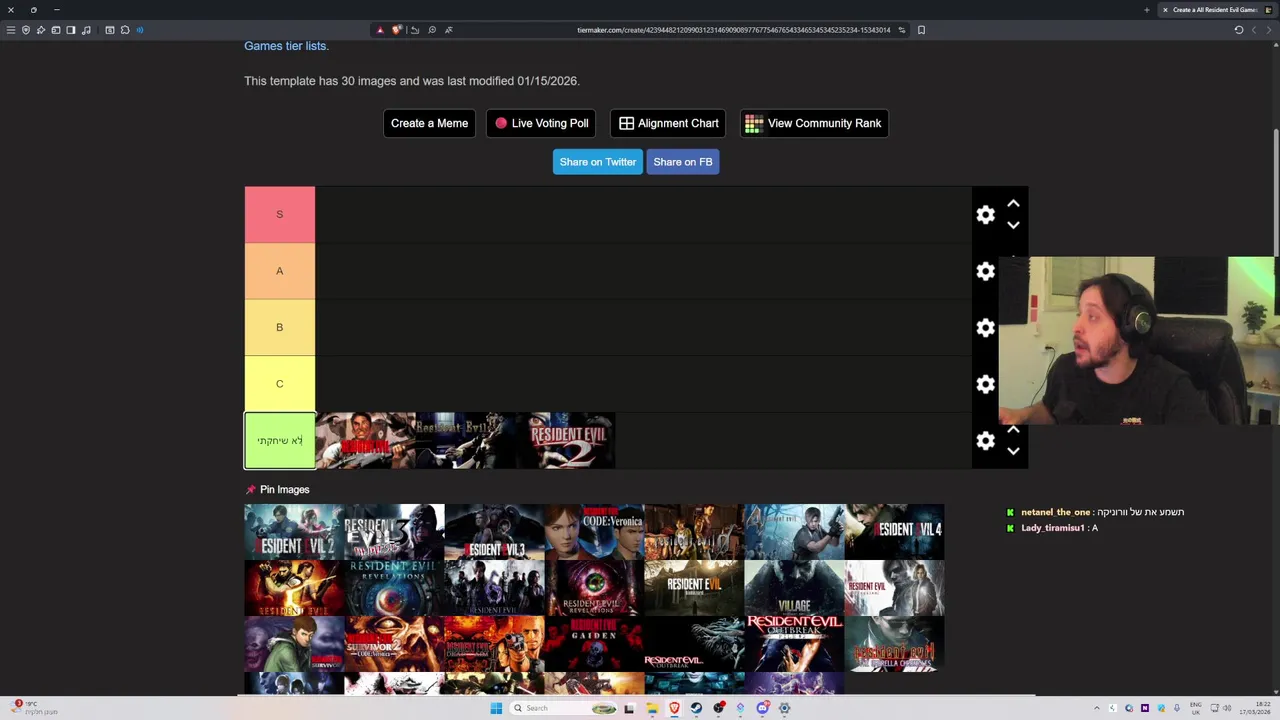Edit the green Hebrew tier label
This screenshot has height=720, width=1280.
click(x=280, y=441)
